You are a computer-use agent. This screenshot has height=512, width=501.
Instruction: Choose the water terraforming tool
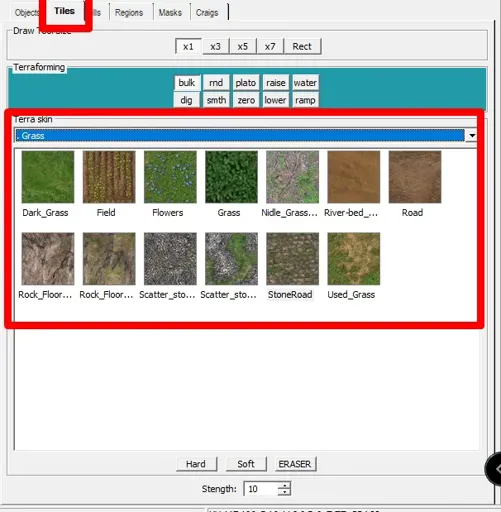305,83
